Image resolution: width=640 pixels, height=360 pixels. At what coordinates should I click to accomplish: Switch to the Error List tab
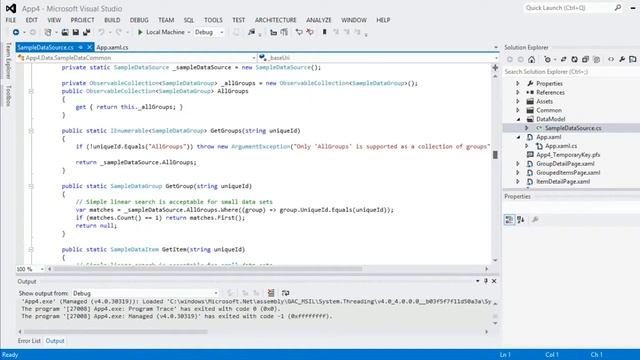(x=29, y=341)
